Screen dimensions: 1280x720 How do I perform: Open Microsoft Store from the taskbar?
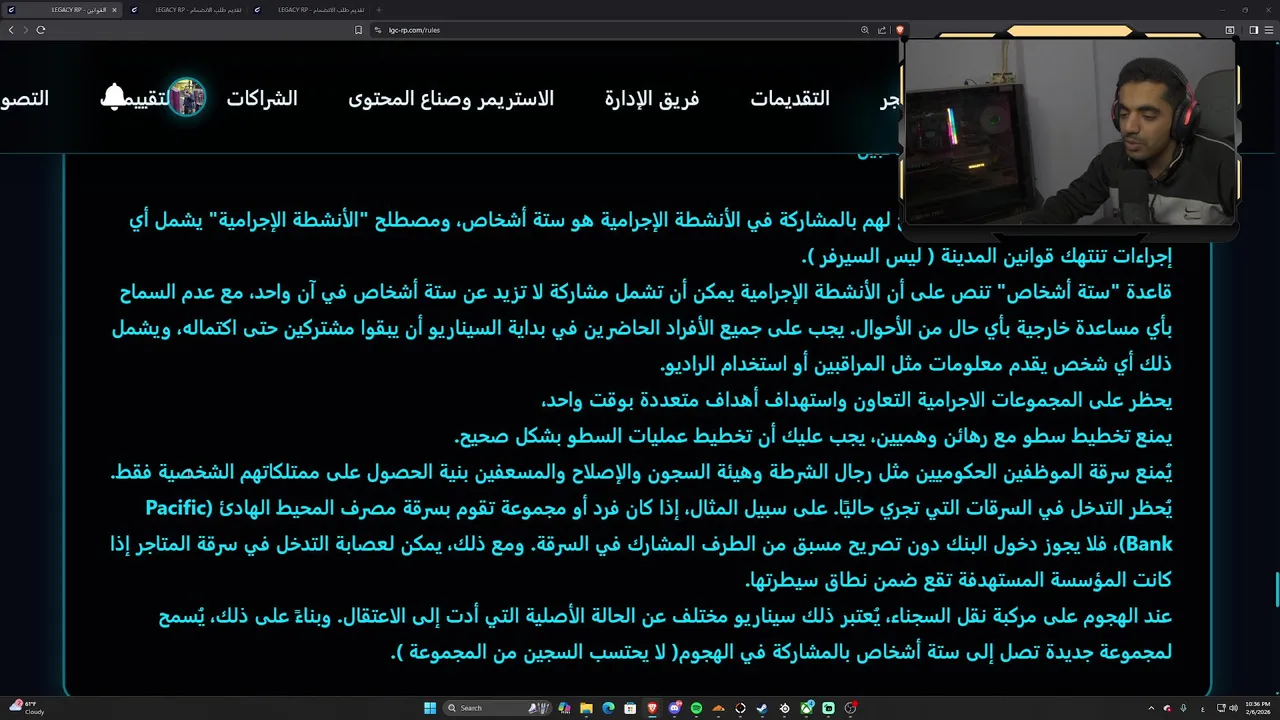click(x=631, y=708)
